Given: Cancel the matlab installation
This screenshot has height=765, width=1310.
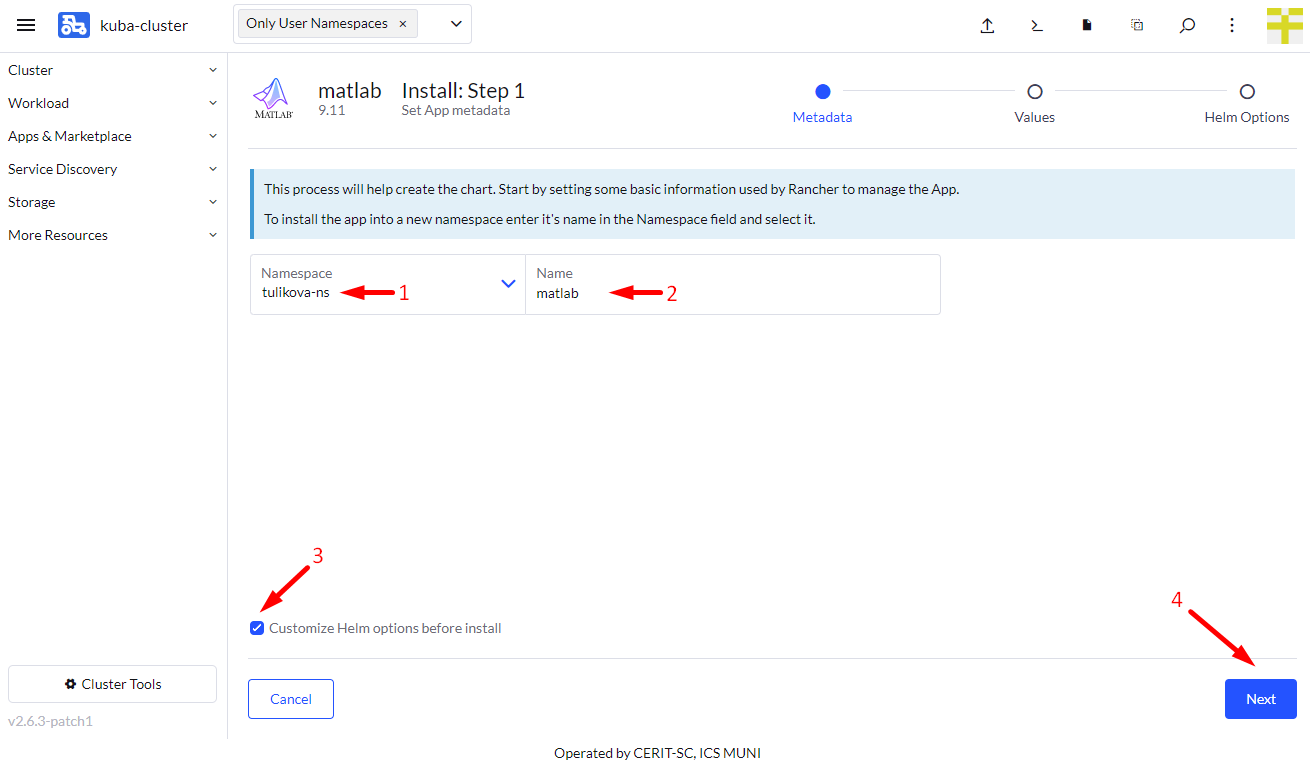Looking at the screenshot, I should (x=290, y=699).
